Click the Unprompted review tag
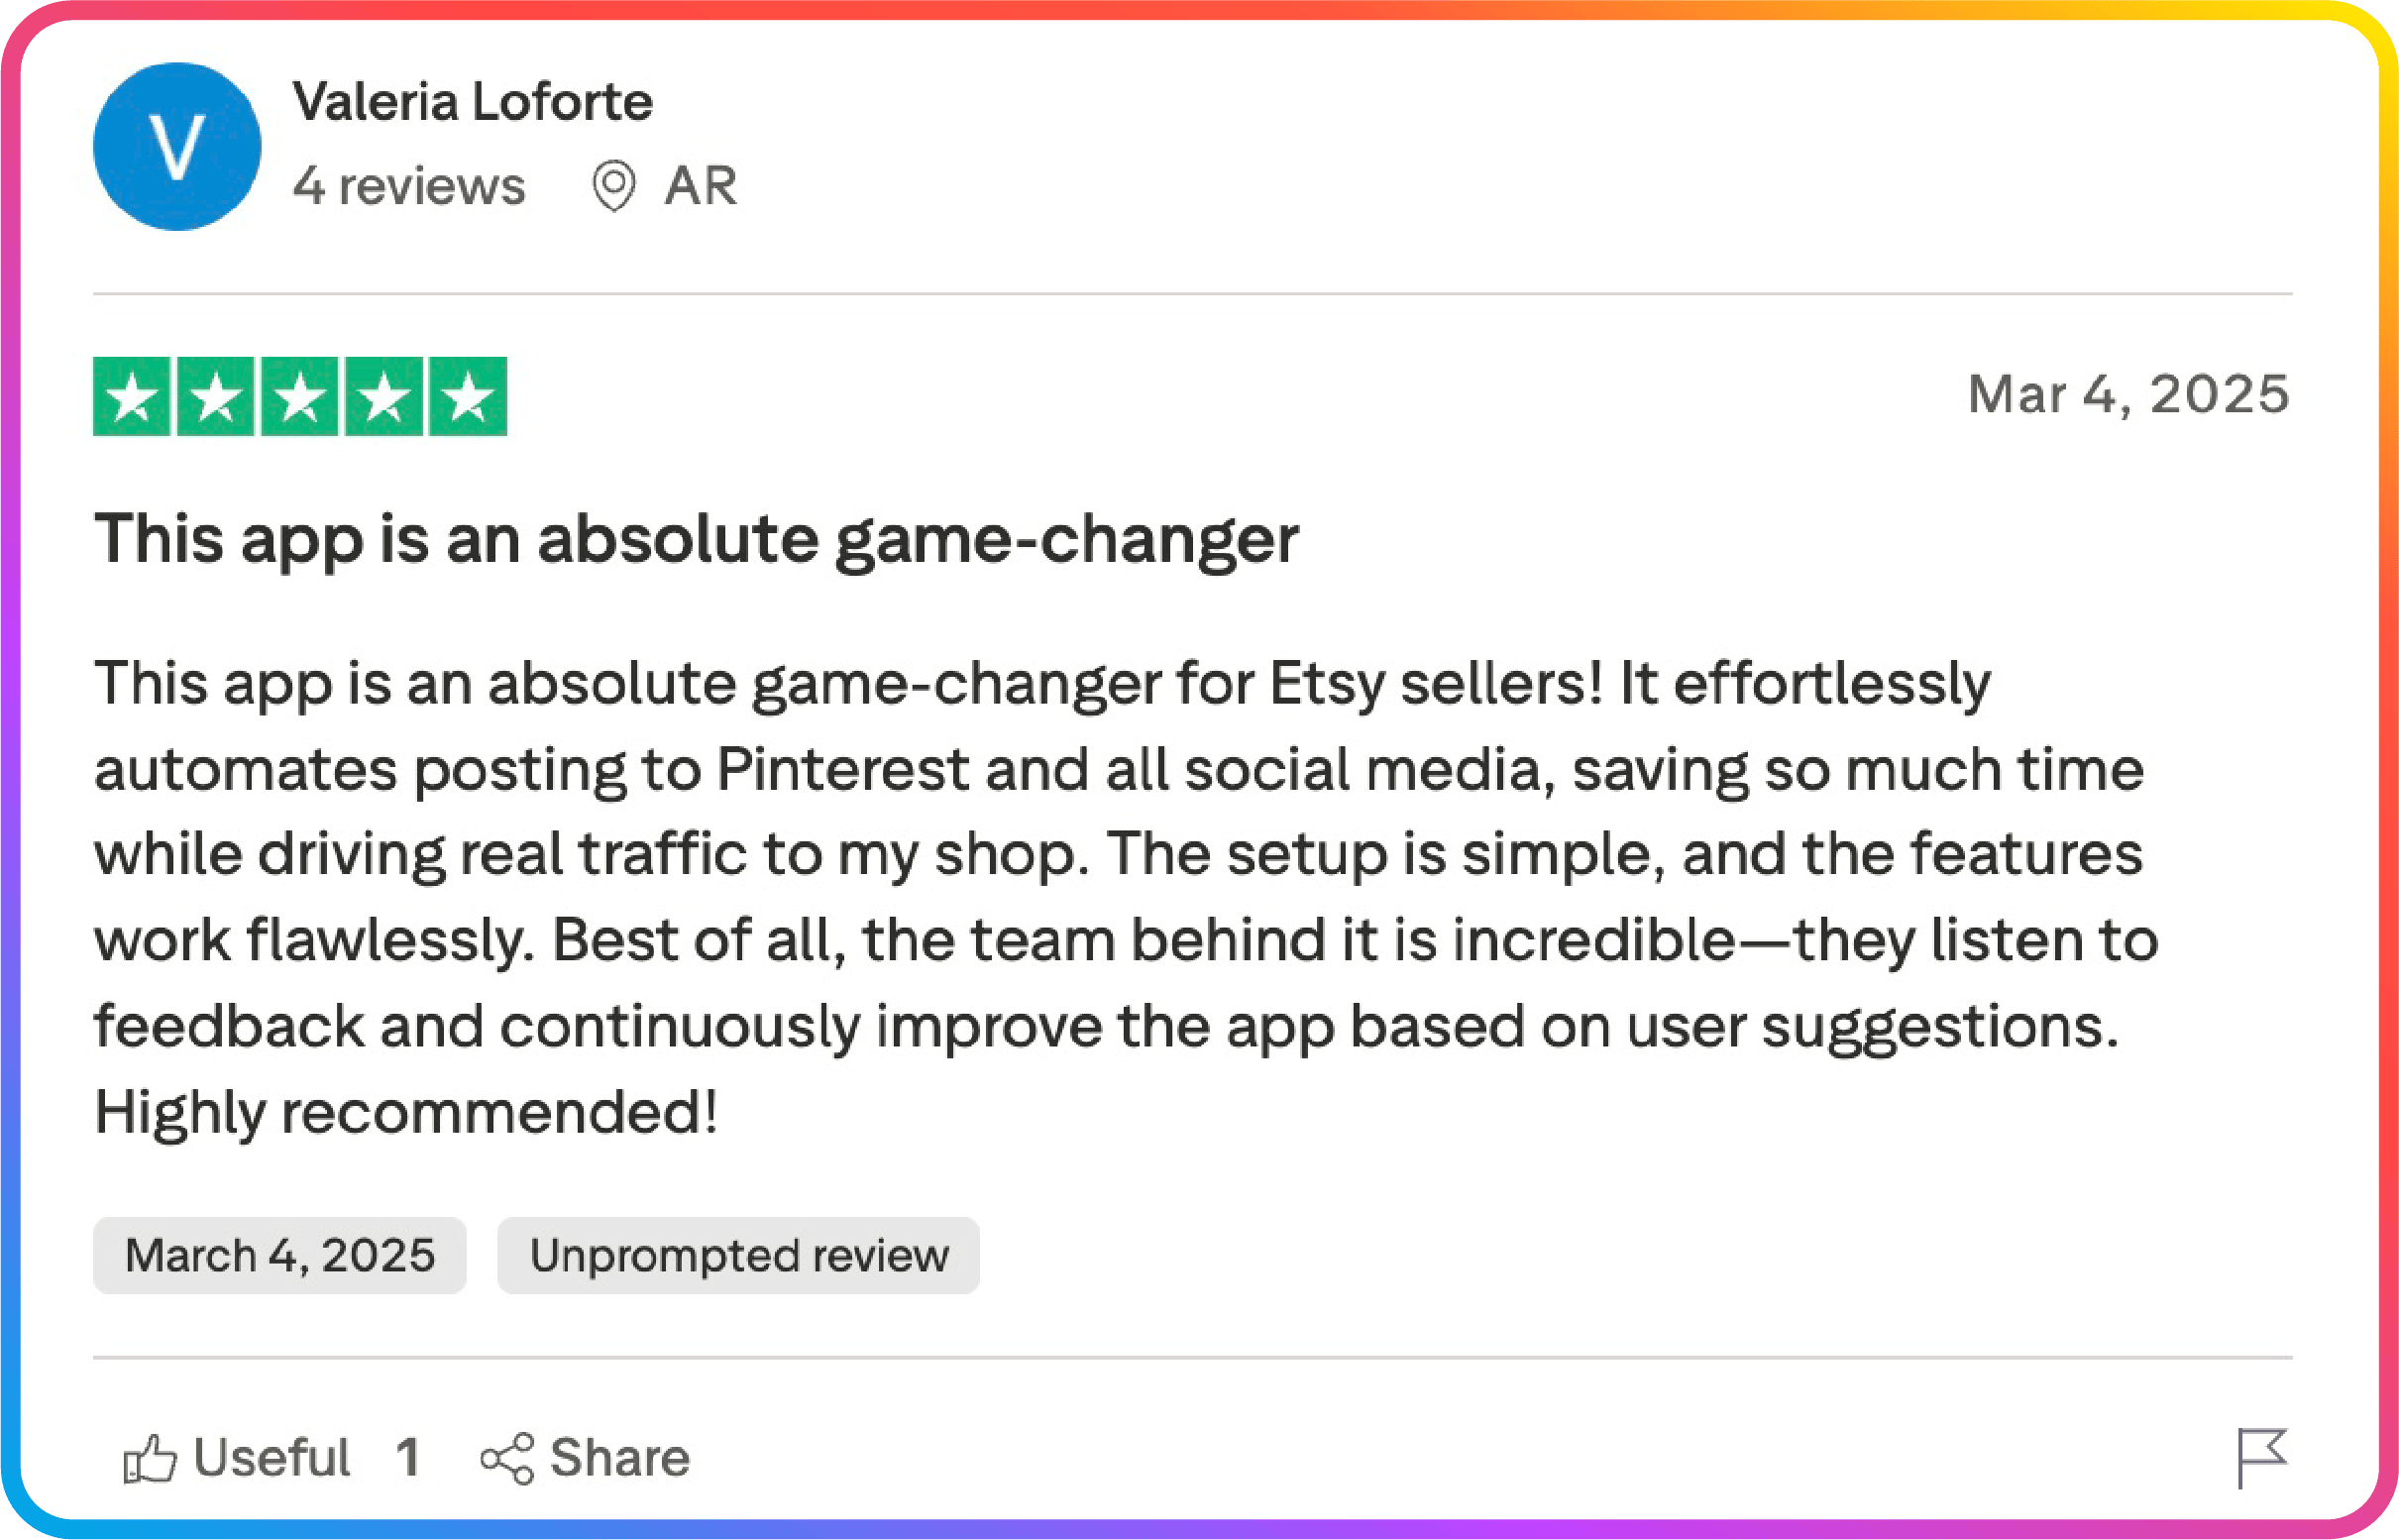Image resolution: width=2399 pixels, height=1540 pixels. pyautogui.click(x=738, y=1256)
